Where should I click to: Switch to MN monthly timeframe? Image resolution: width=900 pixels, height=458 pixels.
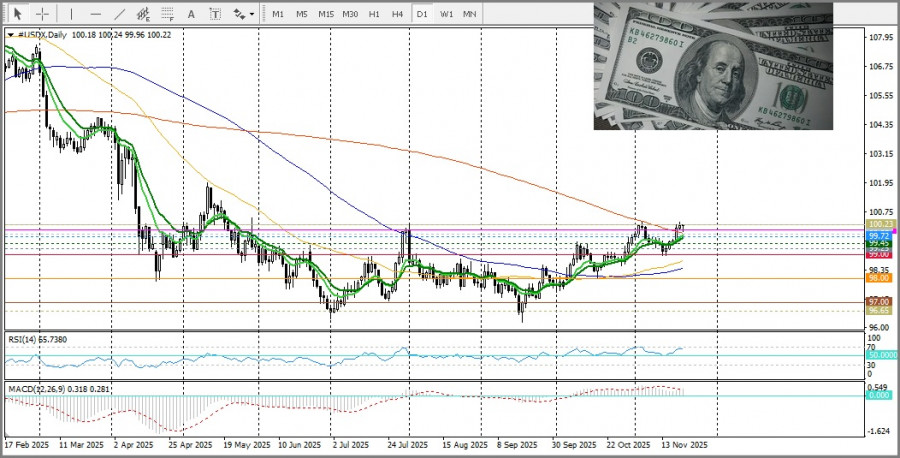point(470,14)
